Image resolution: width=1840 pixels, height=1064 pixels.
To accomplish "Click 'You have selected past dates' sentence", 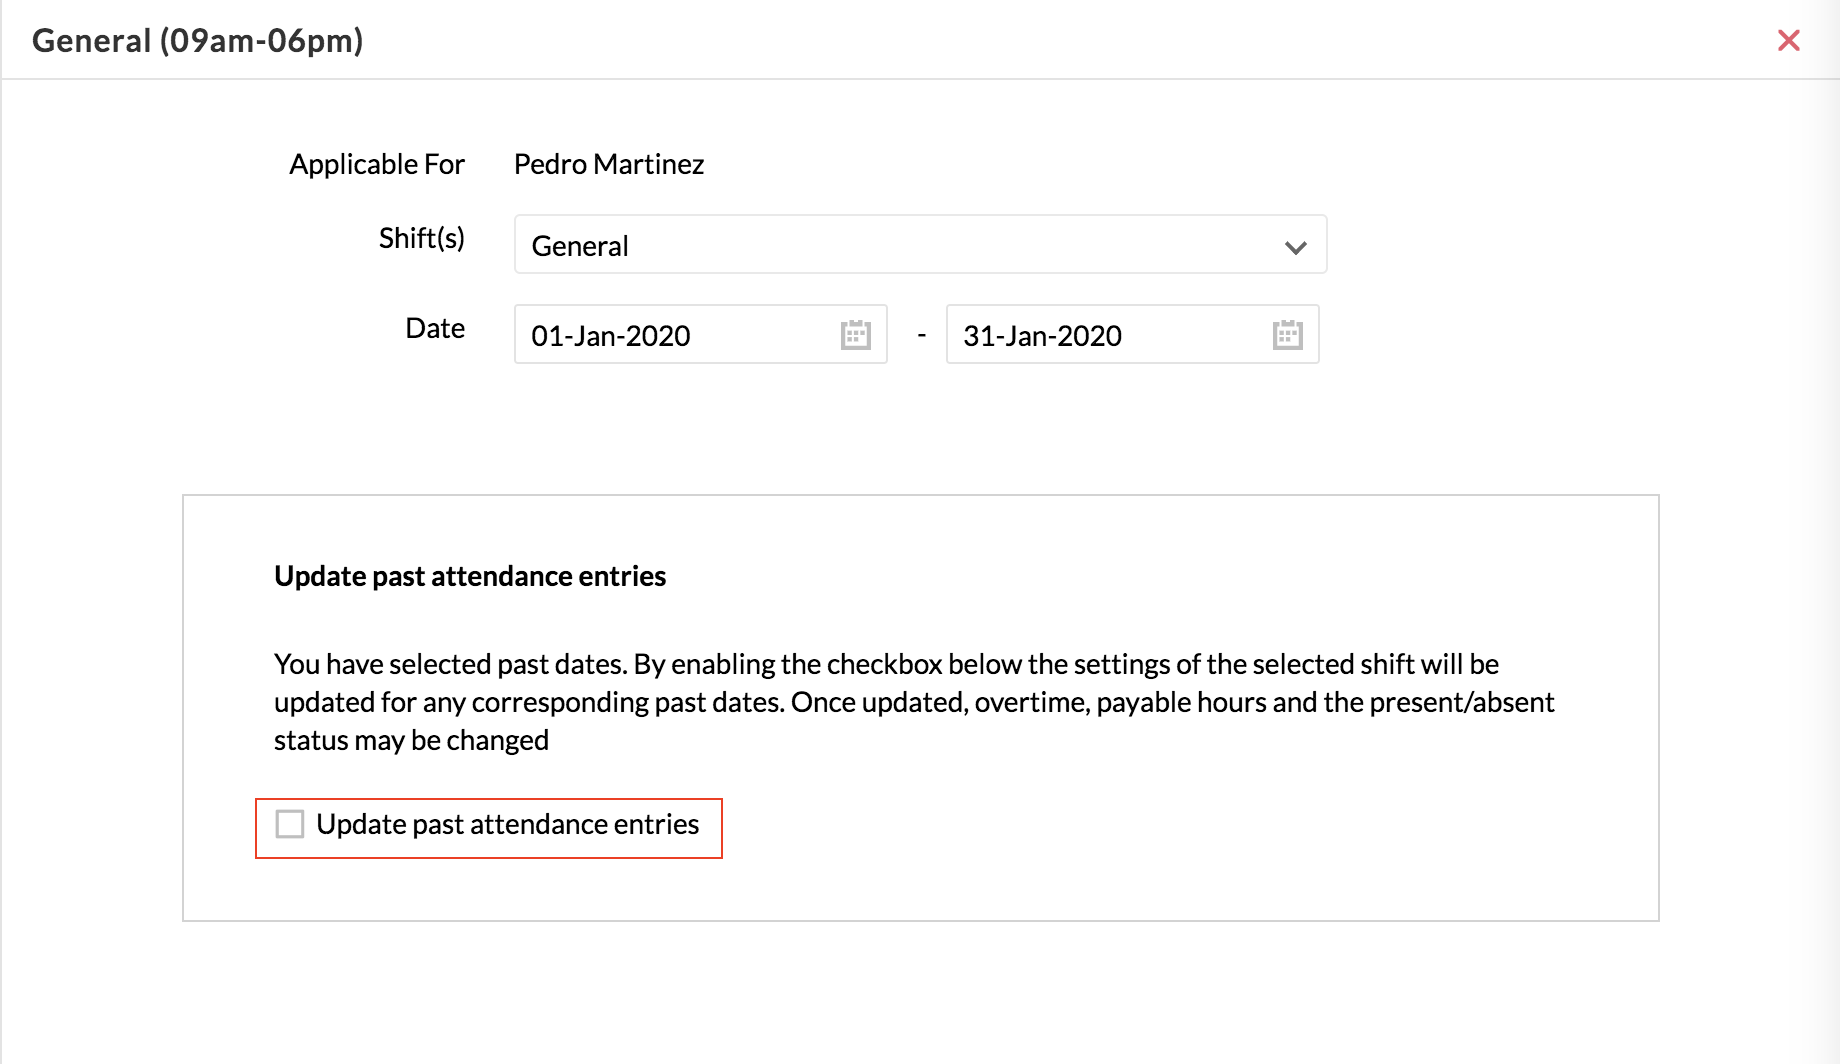I will point(450,664).
